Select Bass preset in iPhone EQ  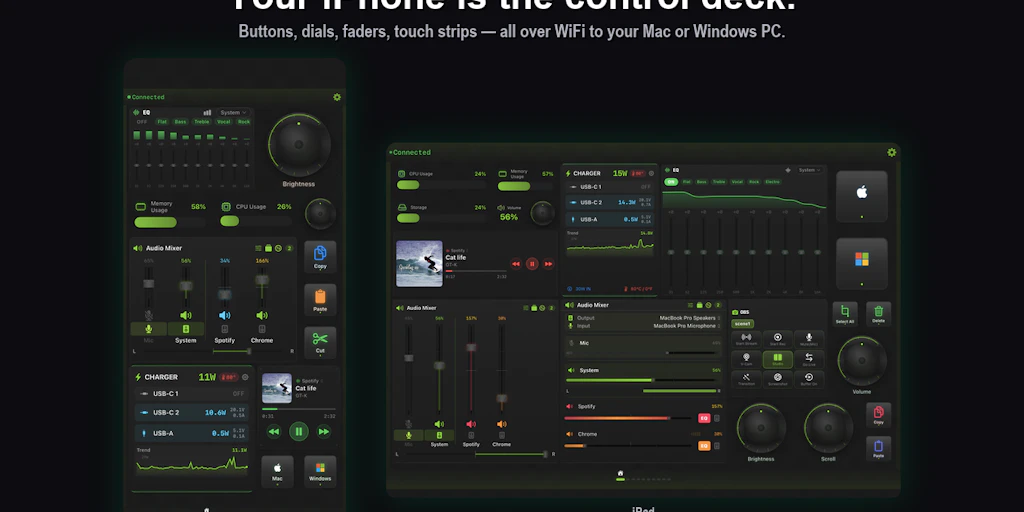click(x=180, y=122)
